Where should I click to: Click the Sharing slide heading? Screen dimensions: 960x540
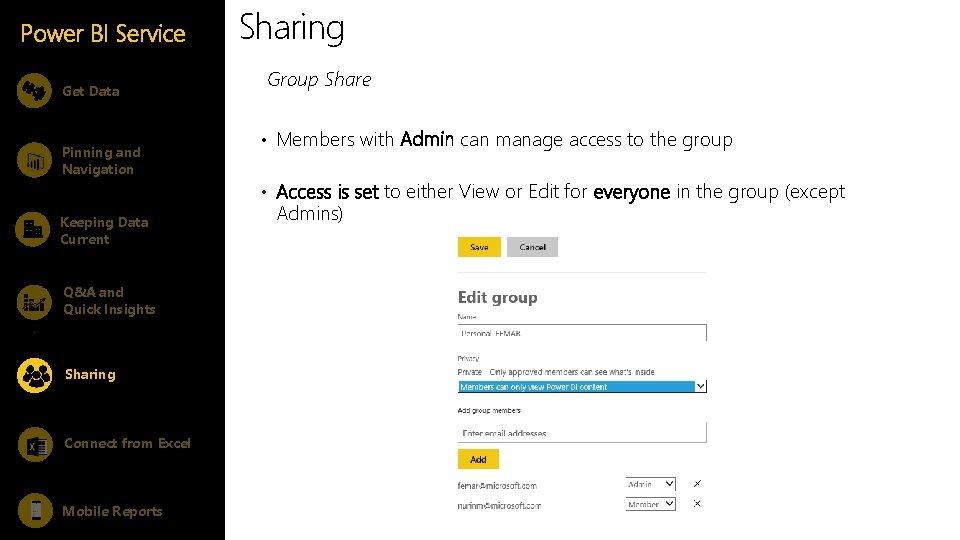click(291, 28)
